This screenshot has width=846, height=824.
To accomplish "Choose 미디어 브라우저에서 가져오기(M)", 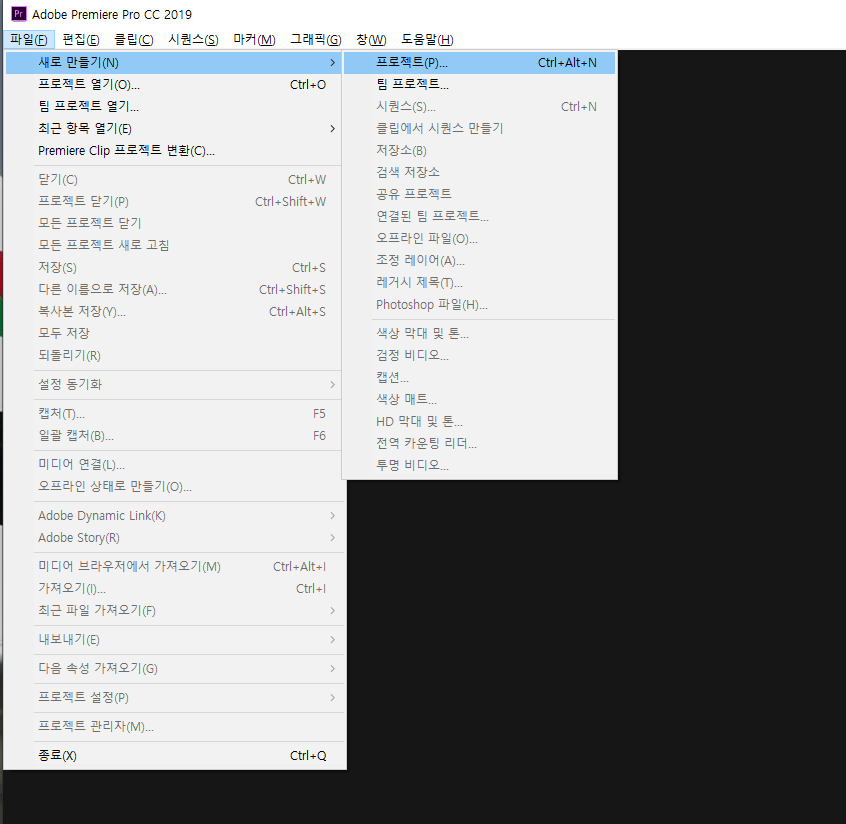I will [175, 567].
